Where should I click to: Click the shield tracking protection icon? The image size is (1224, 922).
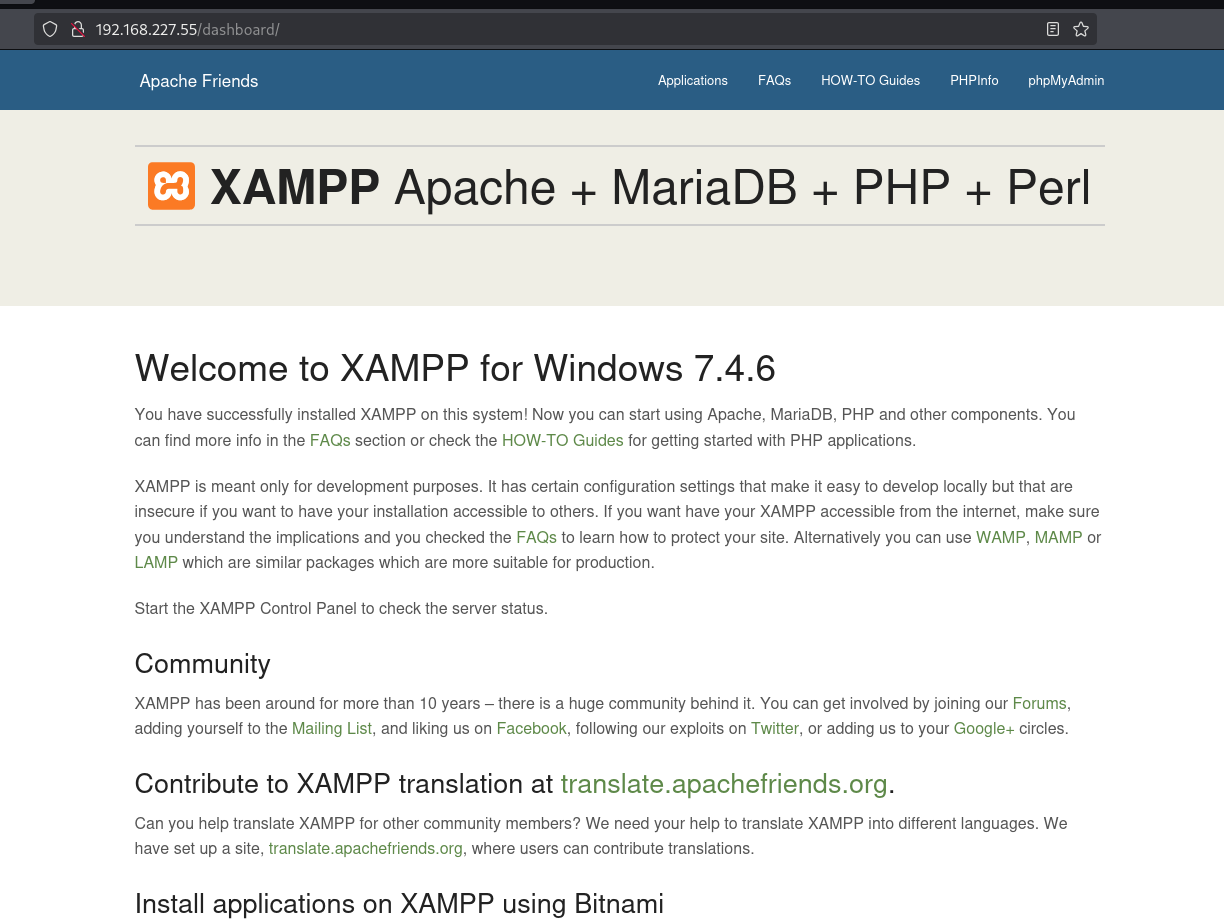click(50, 30)
